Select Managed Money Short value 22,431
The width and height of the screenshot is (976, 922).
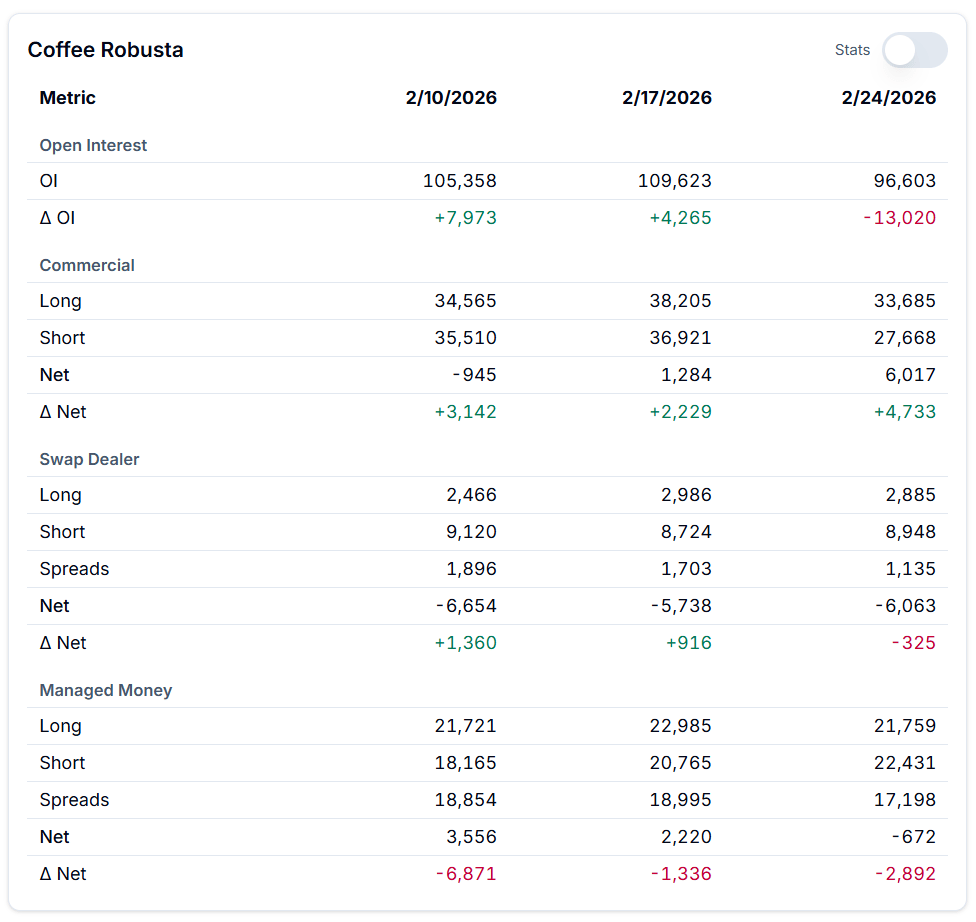903,763
